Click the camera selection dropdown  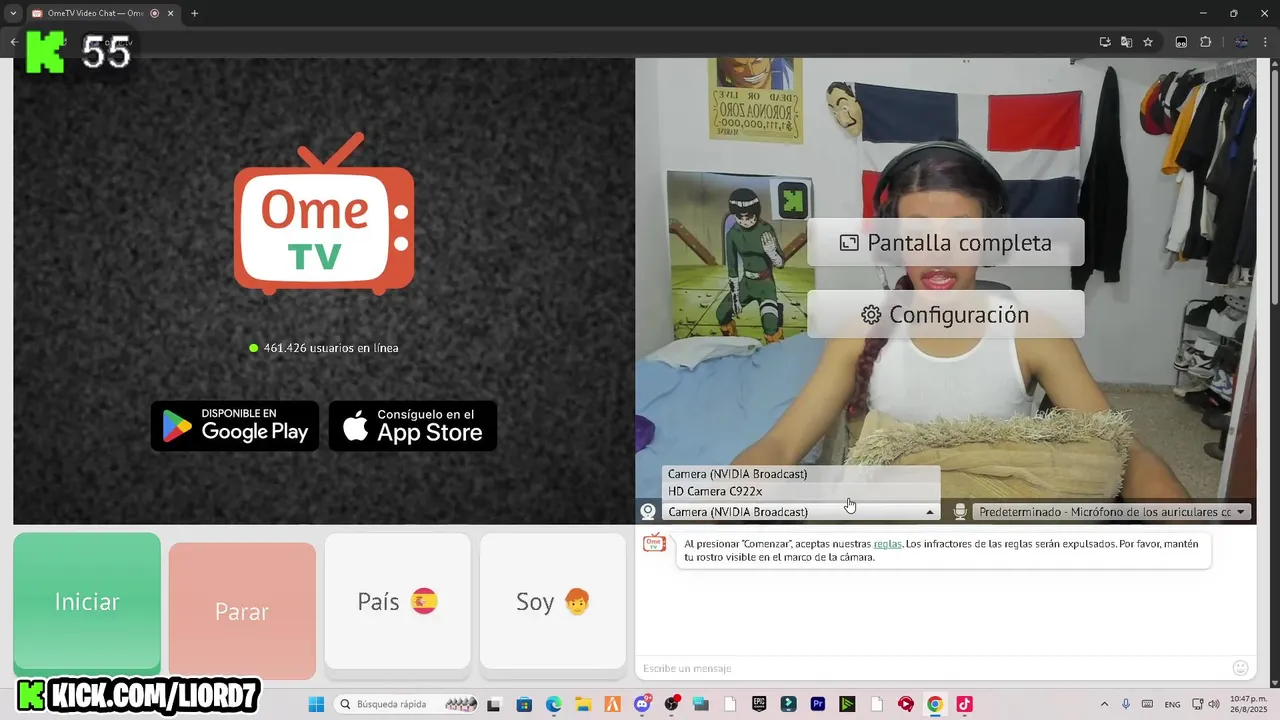point(801,512)
